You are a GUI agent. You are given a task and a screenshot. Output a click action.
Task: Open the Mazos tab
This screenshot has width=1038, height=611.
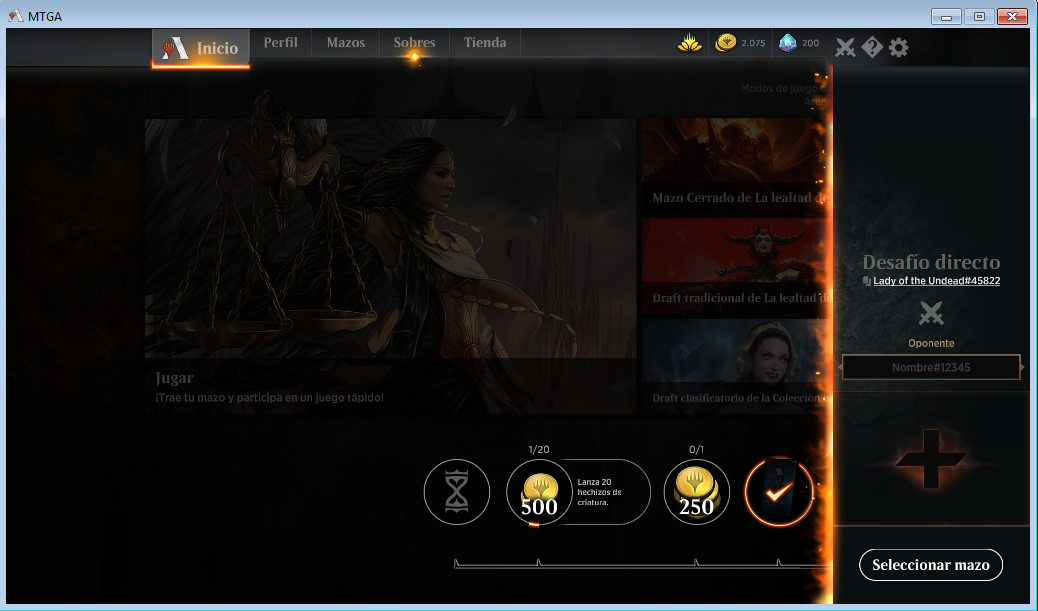click(x=346, y=42)
